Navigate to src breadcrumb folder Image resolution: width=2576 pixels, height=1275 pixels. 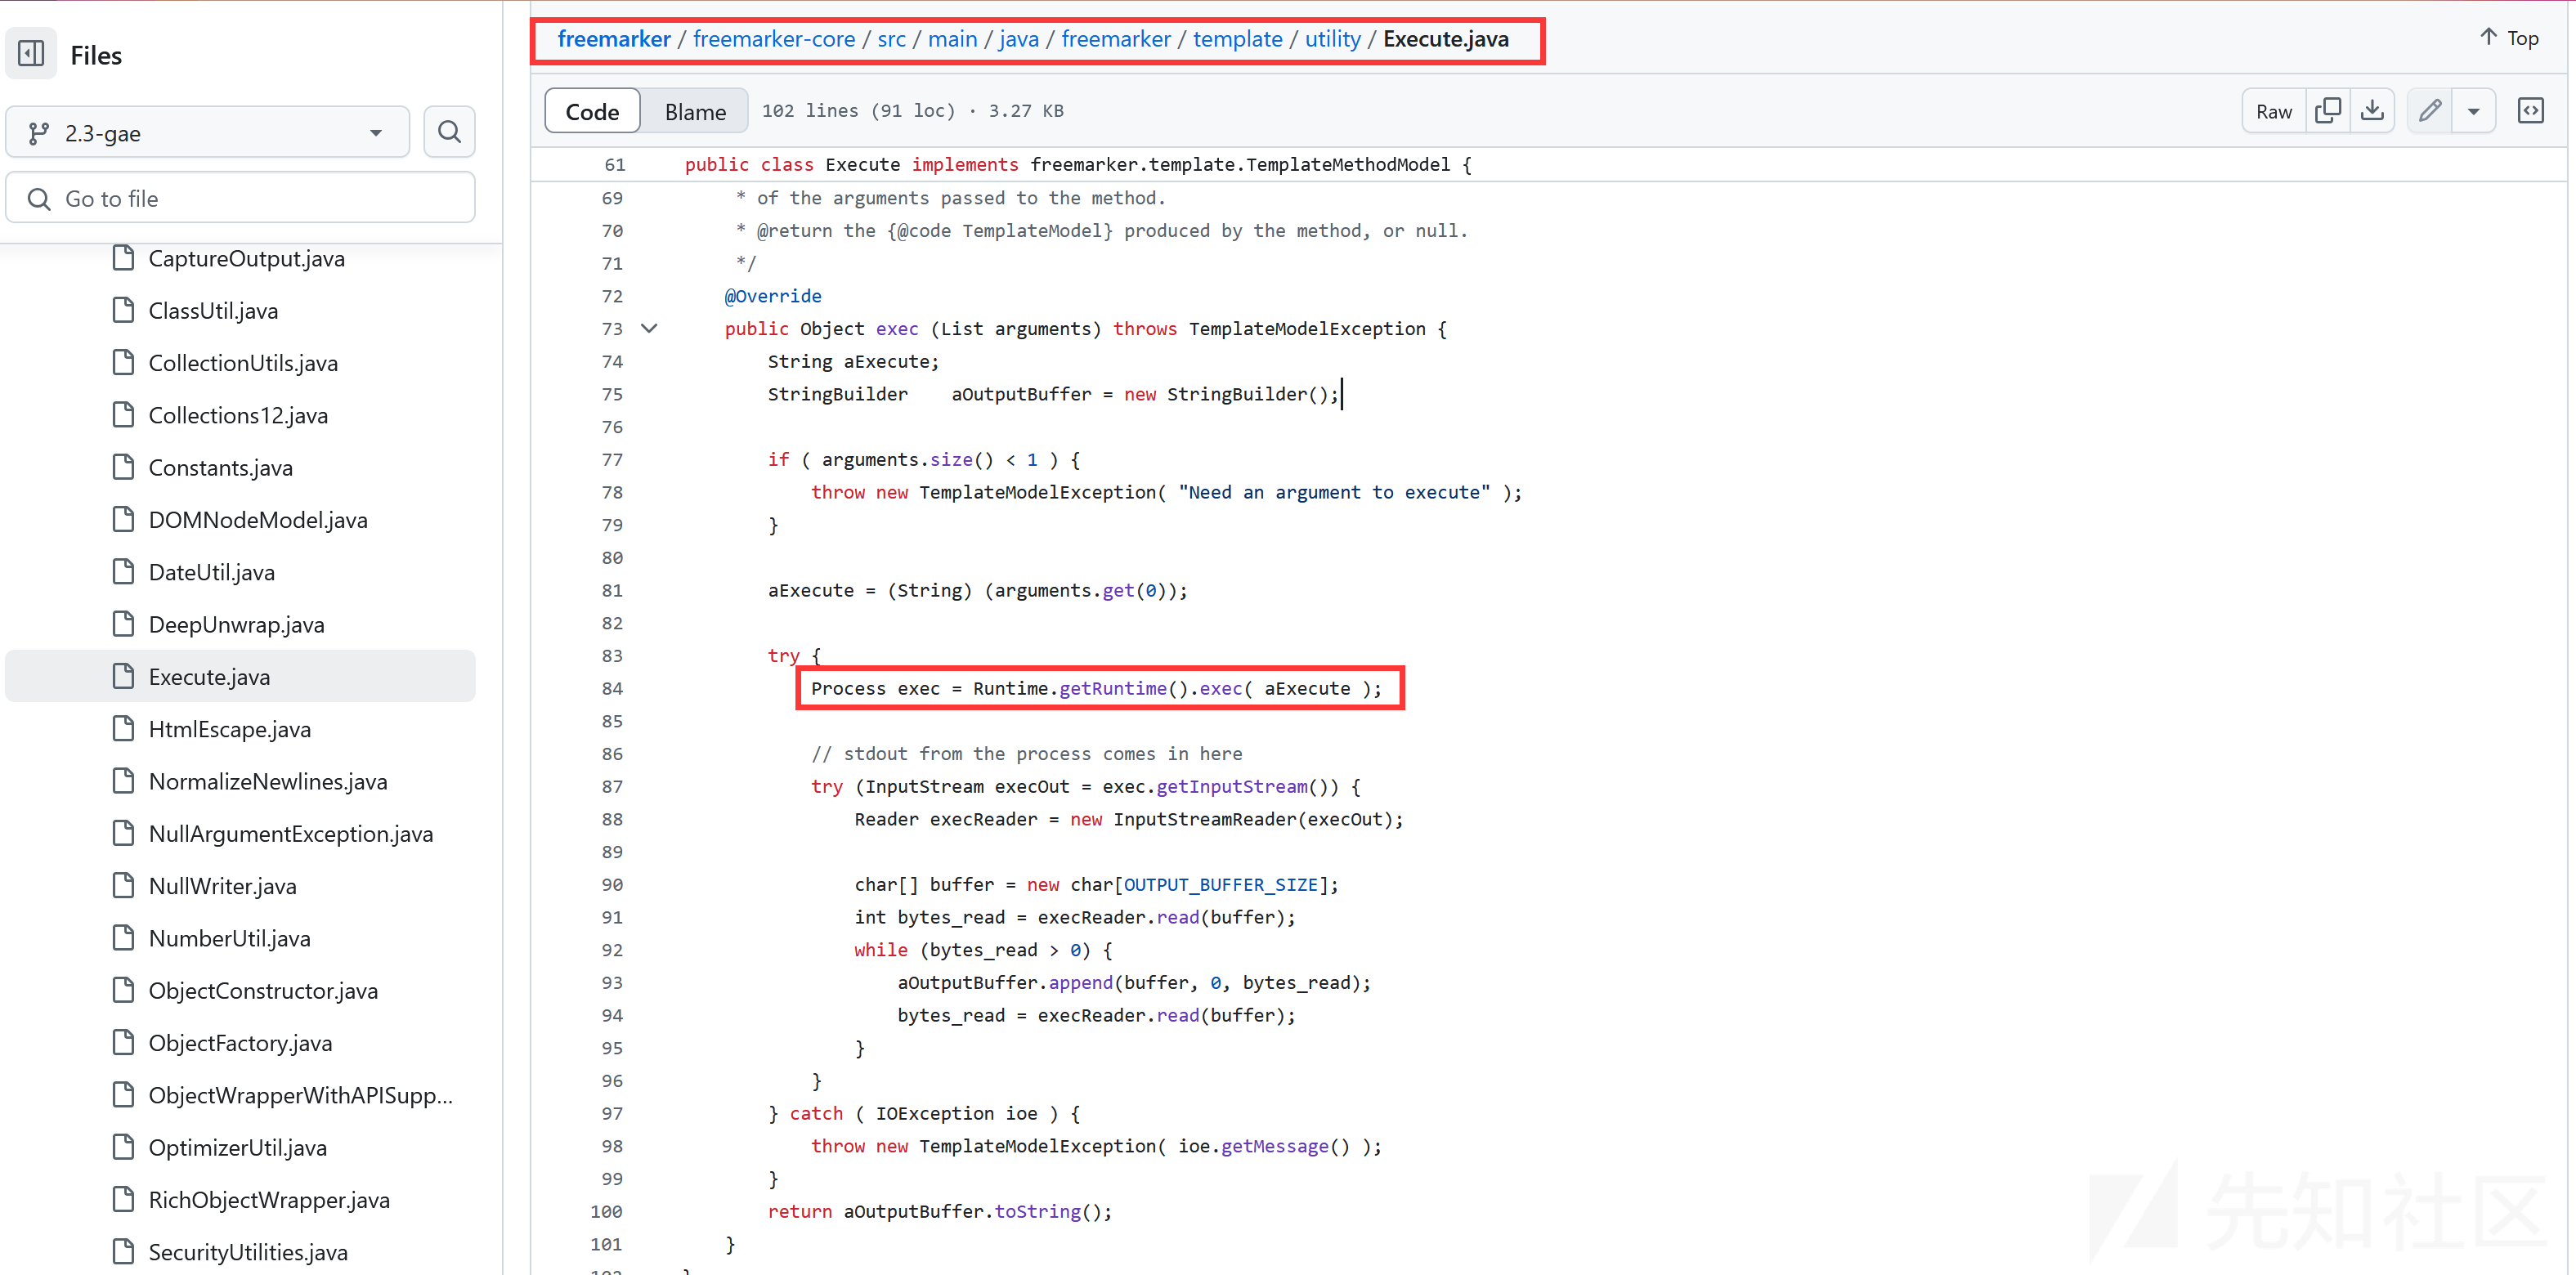point(891,39)
